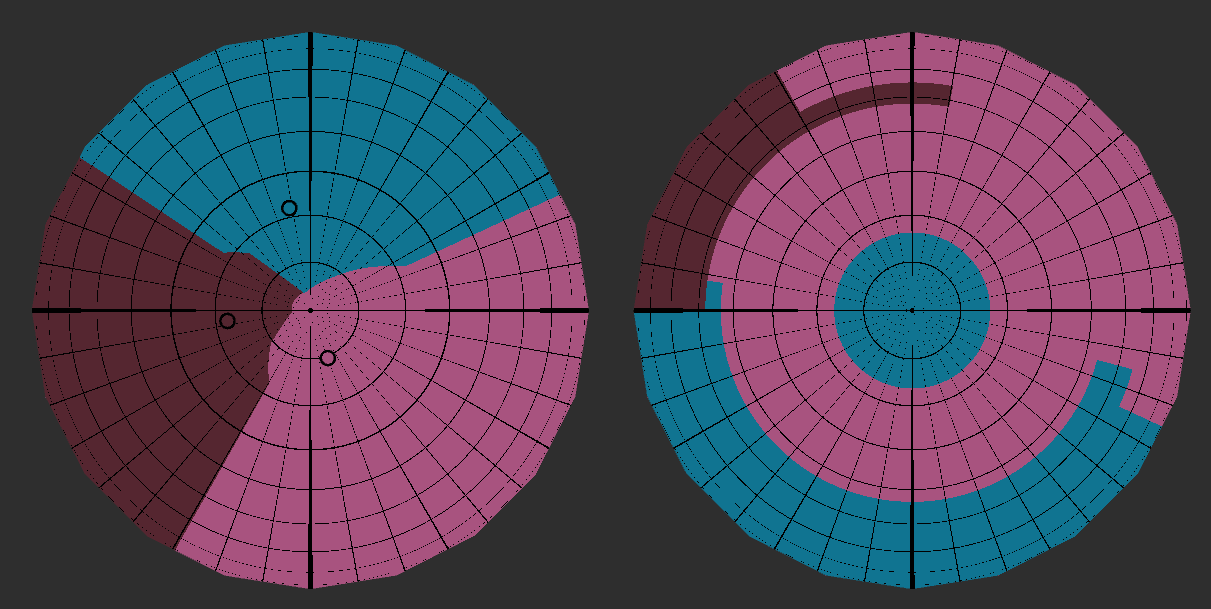This screenshot has height=609, width=1211.
Task: Click the circle marker in the left disc's maroon region
Action: pyautogui.click(x=227, y=321)
